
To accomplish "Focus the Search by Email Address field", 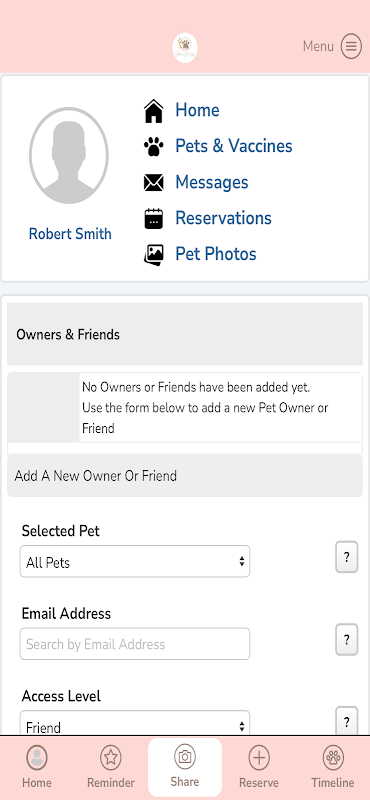I will pos(135,644).
